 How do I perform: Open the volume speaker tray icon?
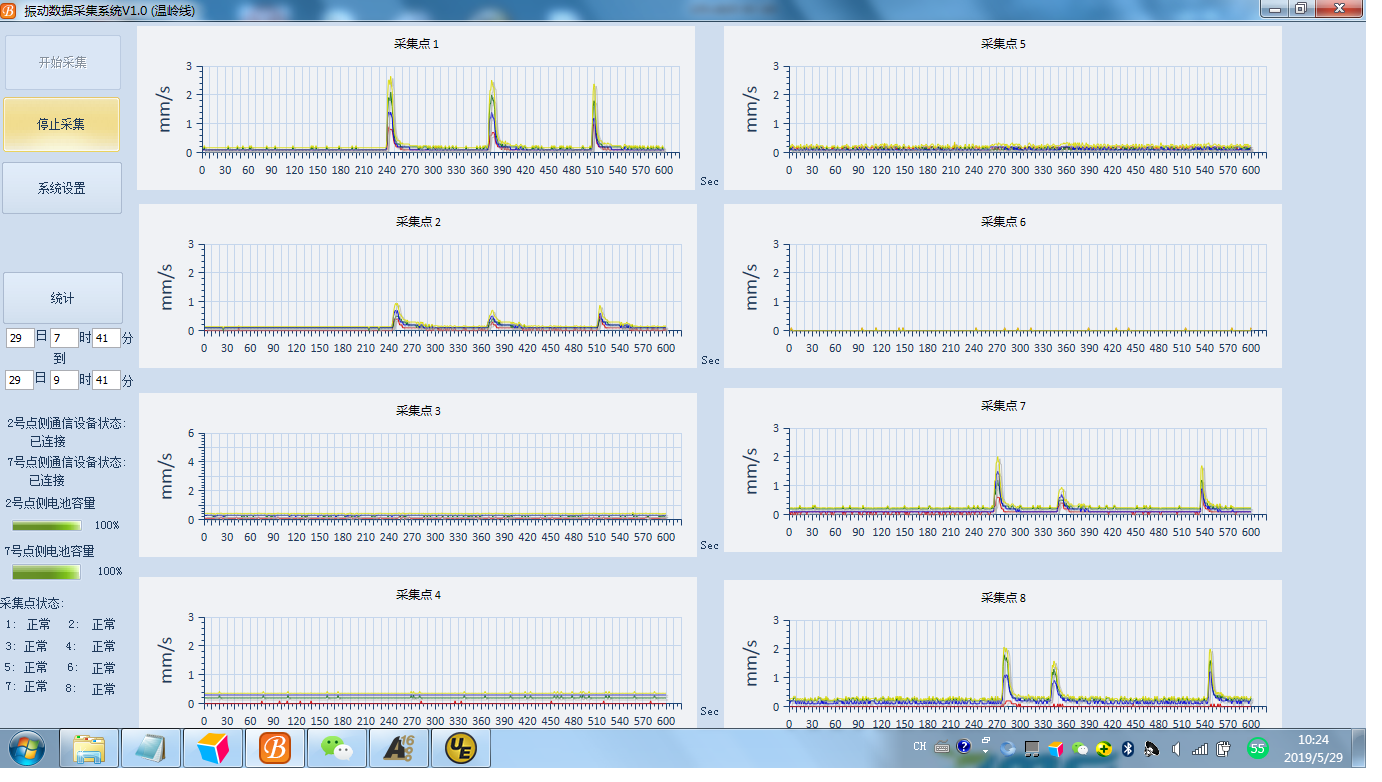(x=1175, y=748)
